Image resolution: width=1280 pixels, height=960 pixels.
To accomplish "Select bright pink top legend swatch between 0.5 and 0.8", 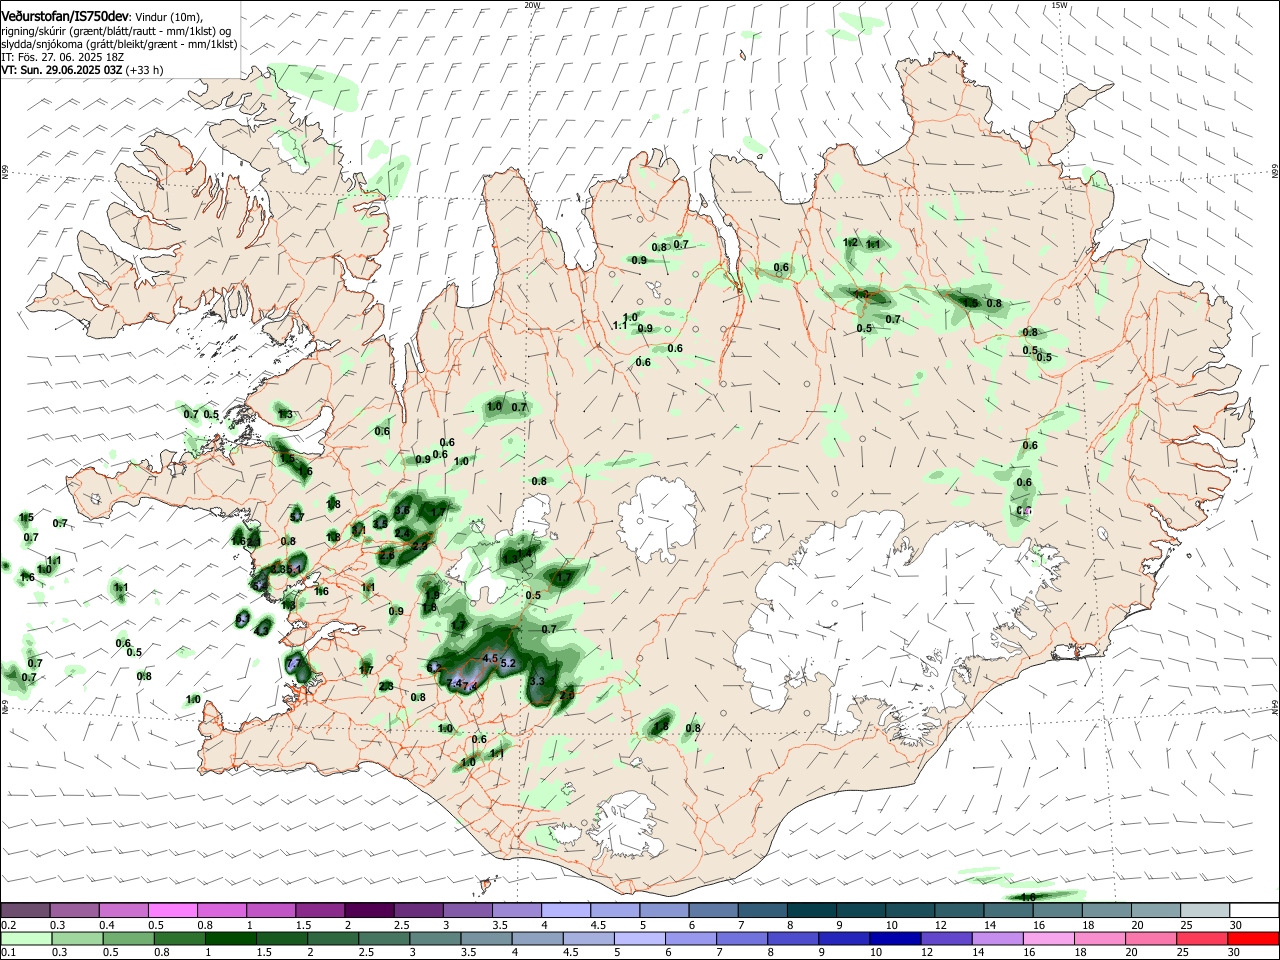I will (172, 910).
